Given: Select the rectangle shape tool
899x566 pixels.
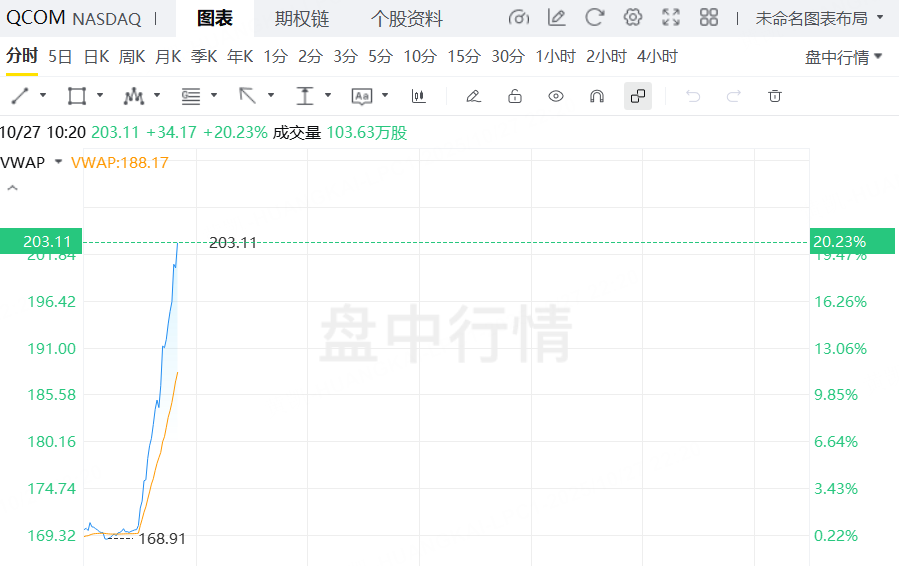Looking at the screenshot, I should click(x=77, y=96).
